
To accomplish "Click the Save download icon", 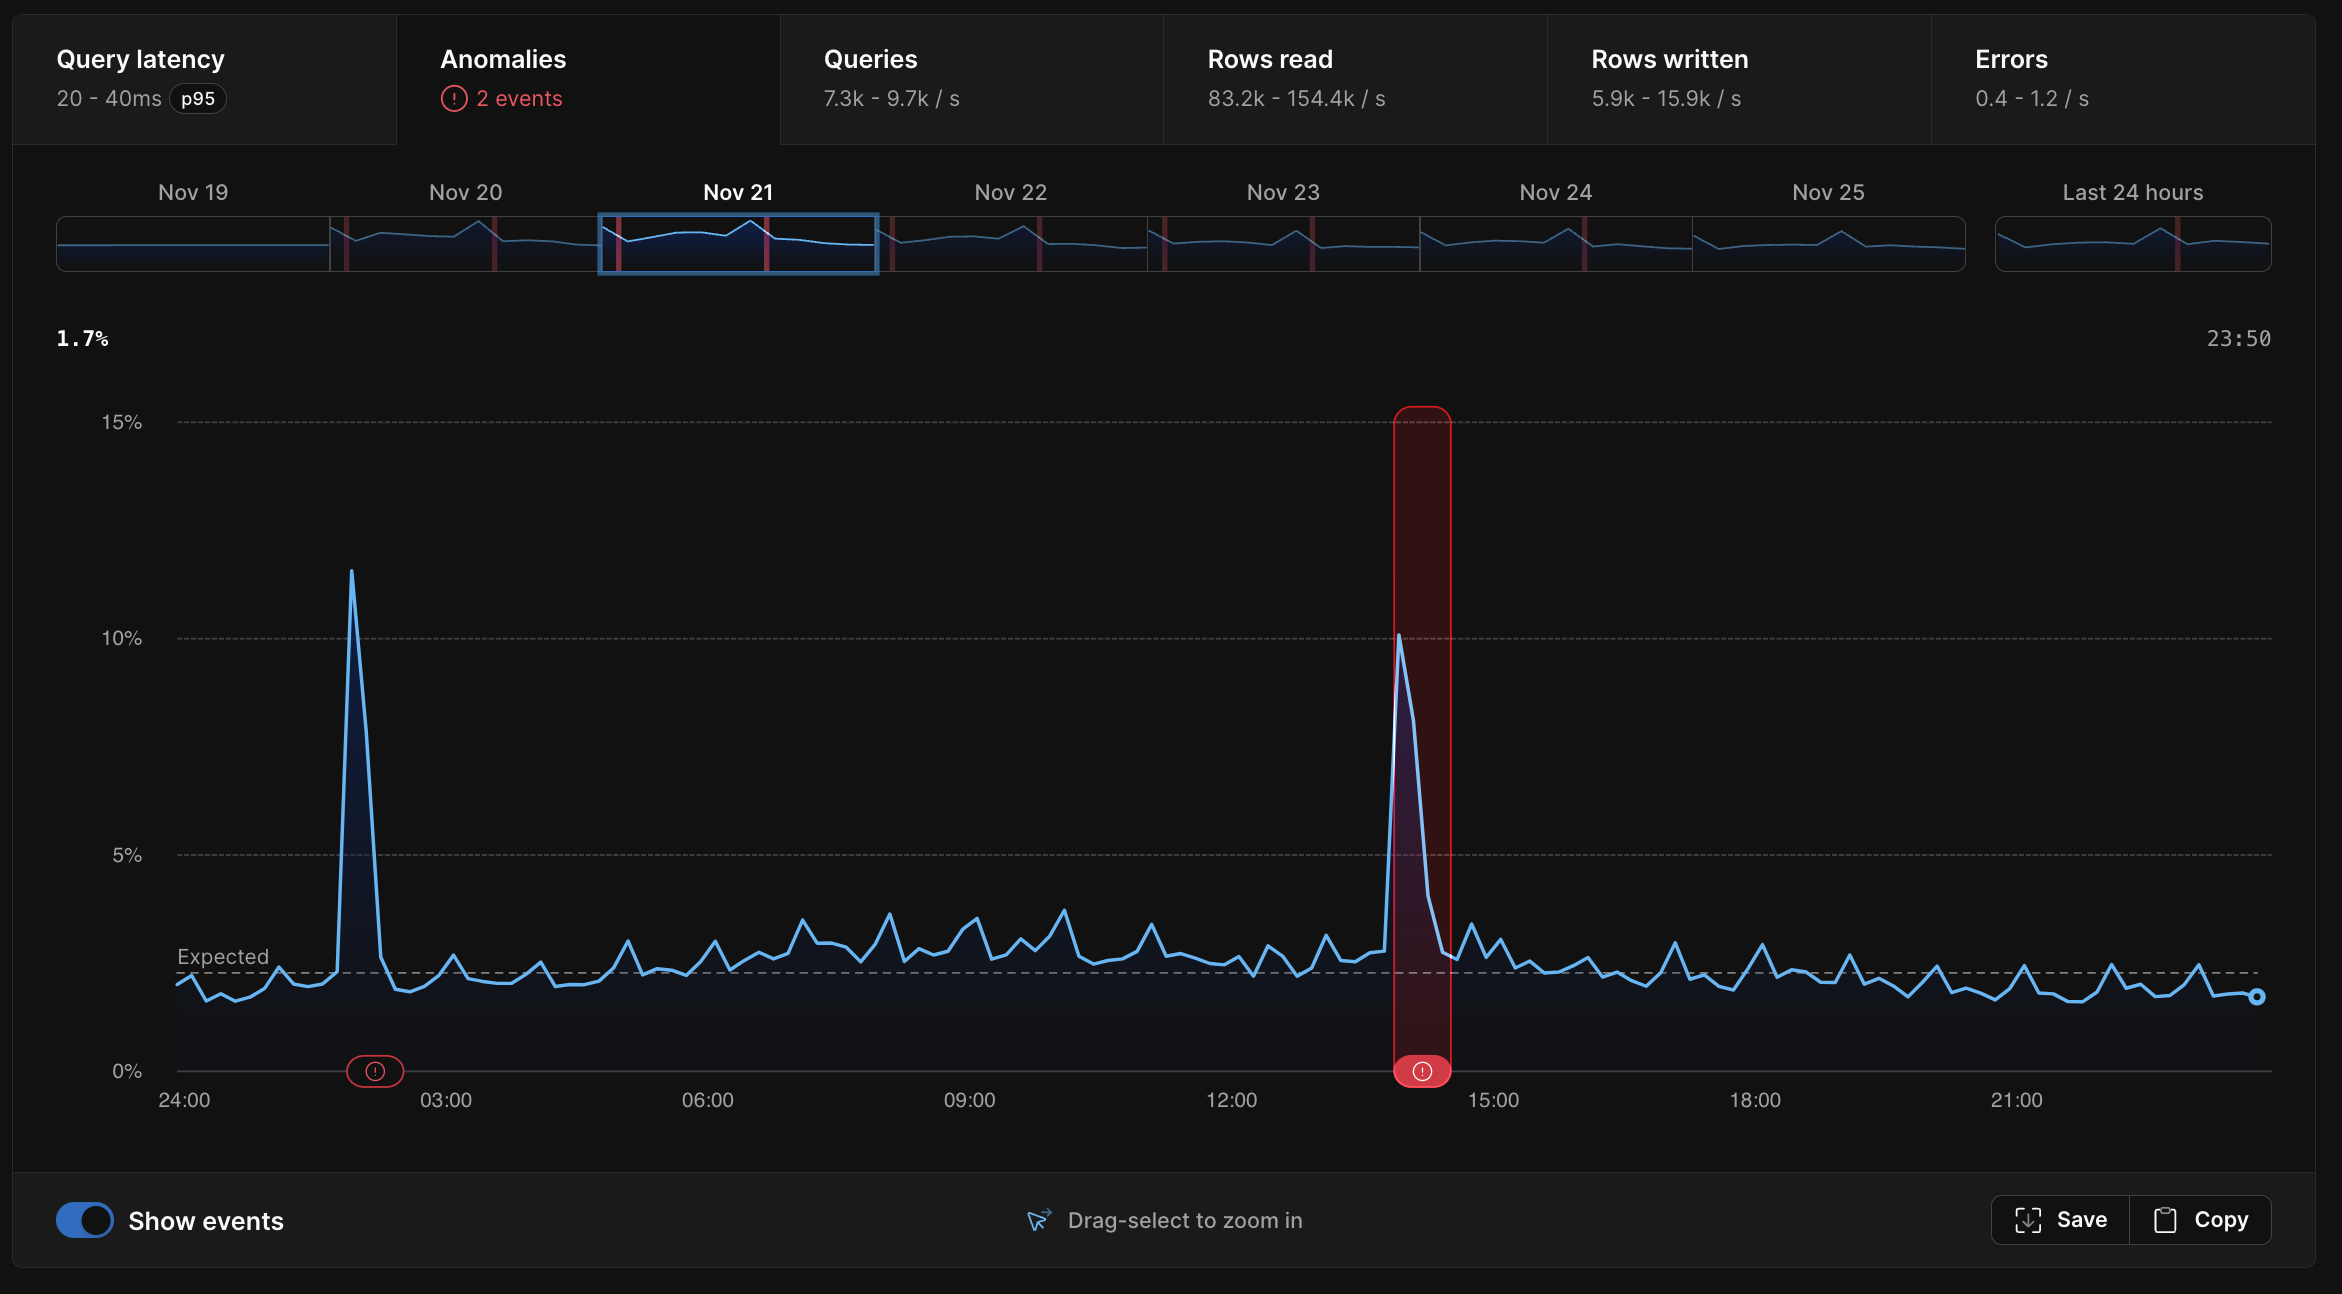I will (x=2029, y=1220).
